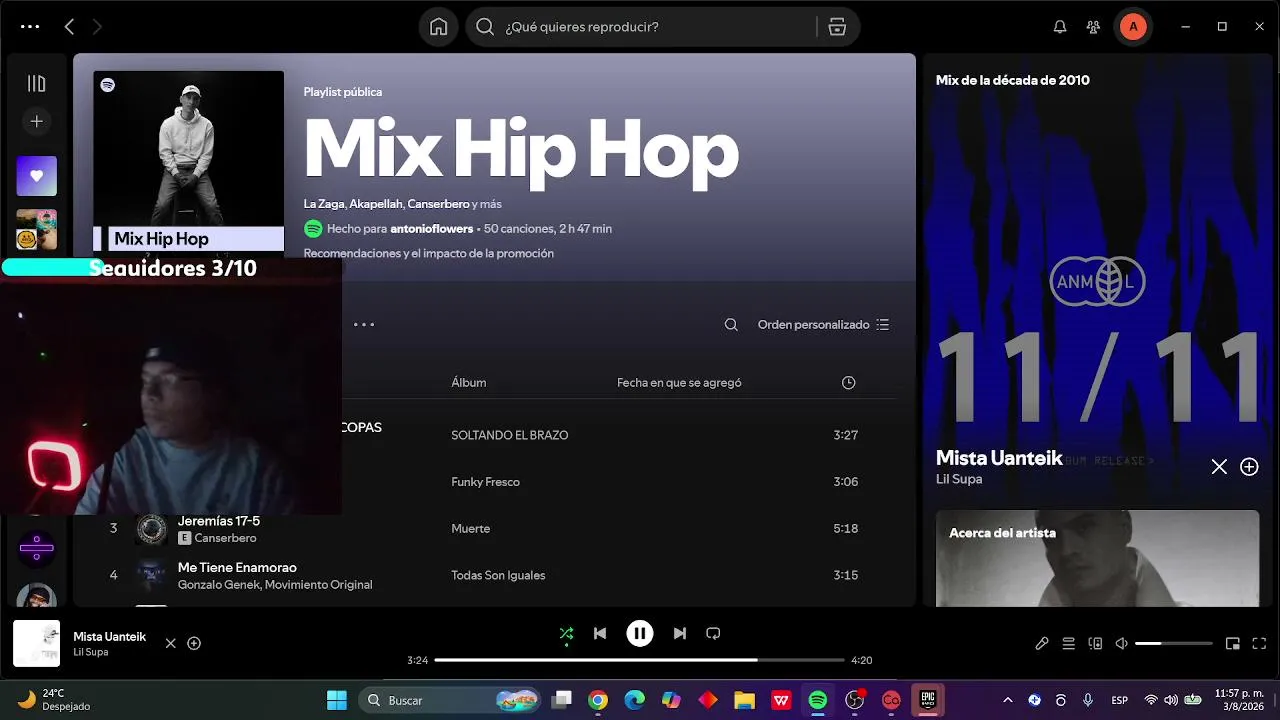
Task: Open the Browse (Explorar) icon in search bar
Action: 838,27
